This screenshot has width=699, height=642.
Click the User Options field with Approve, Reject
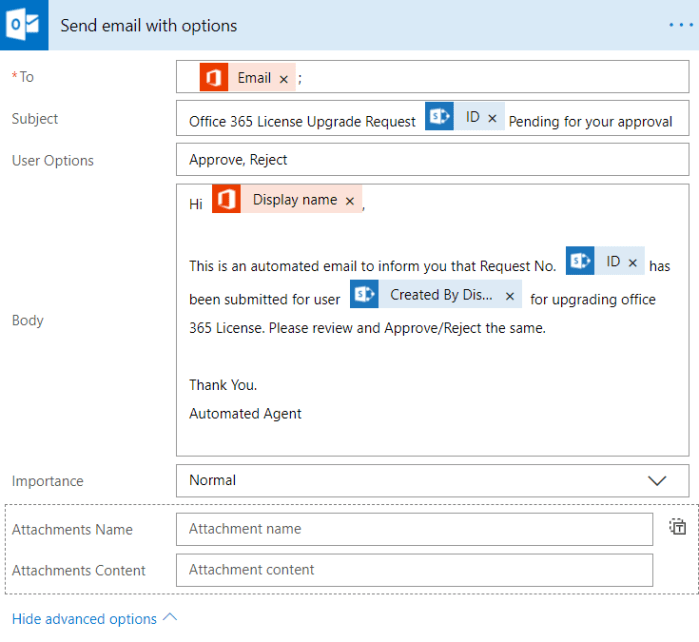pyautogui.click(x=432, y=159)
